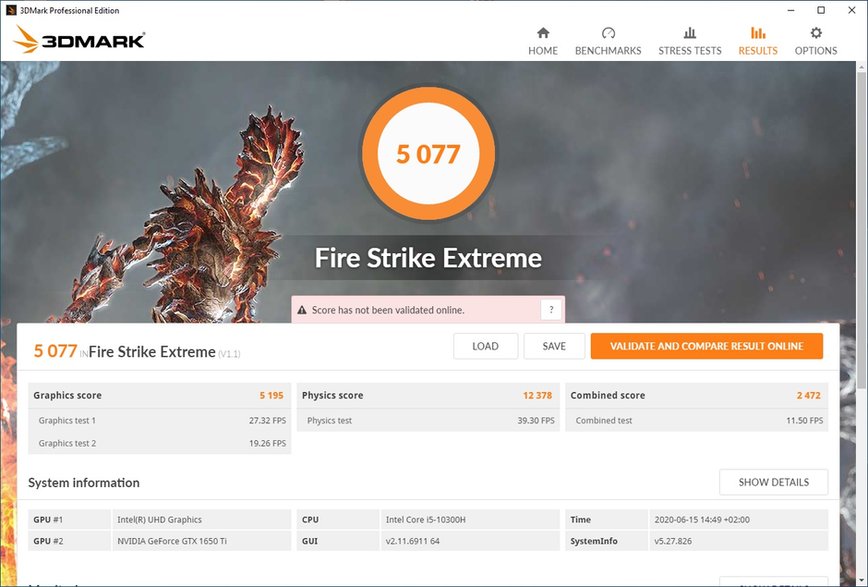Expand system information with SHOW DETAILS
Image resolution: width=868 pixels, height=587 pixels.
click(x=773, y=482)
